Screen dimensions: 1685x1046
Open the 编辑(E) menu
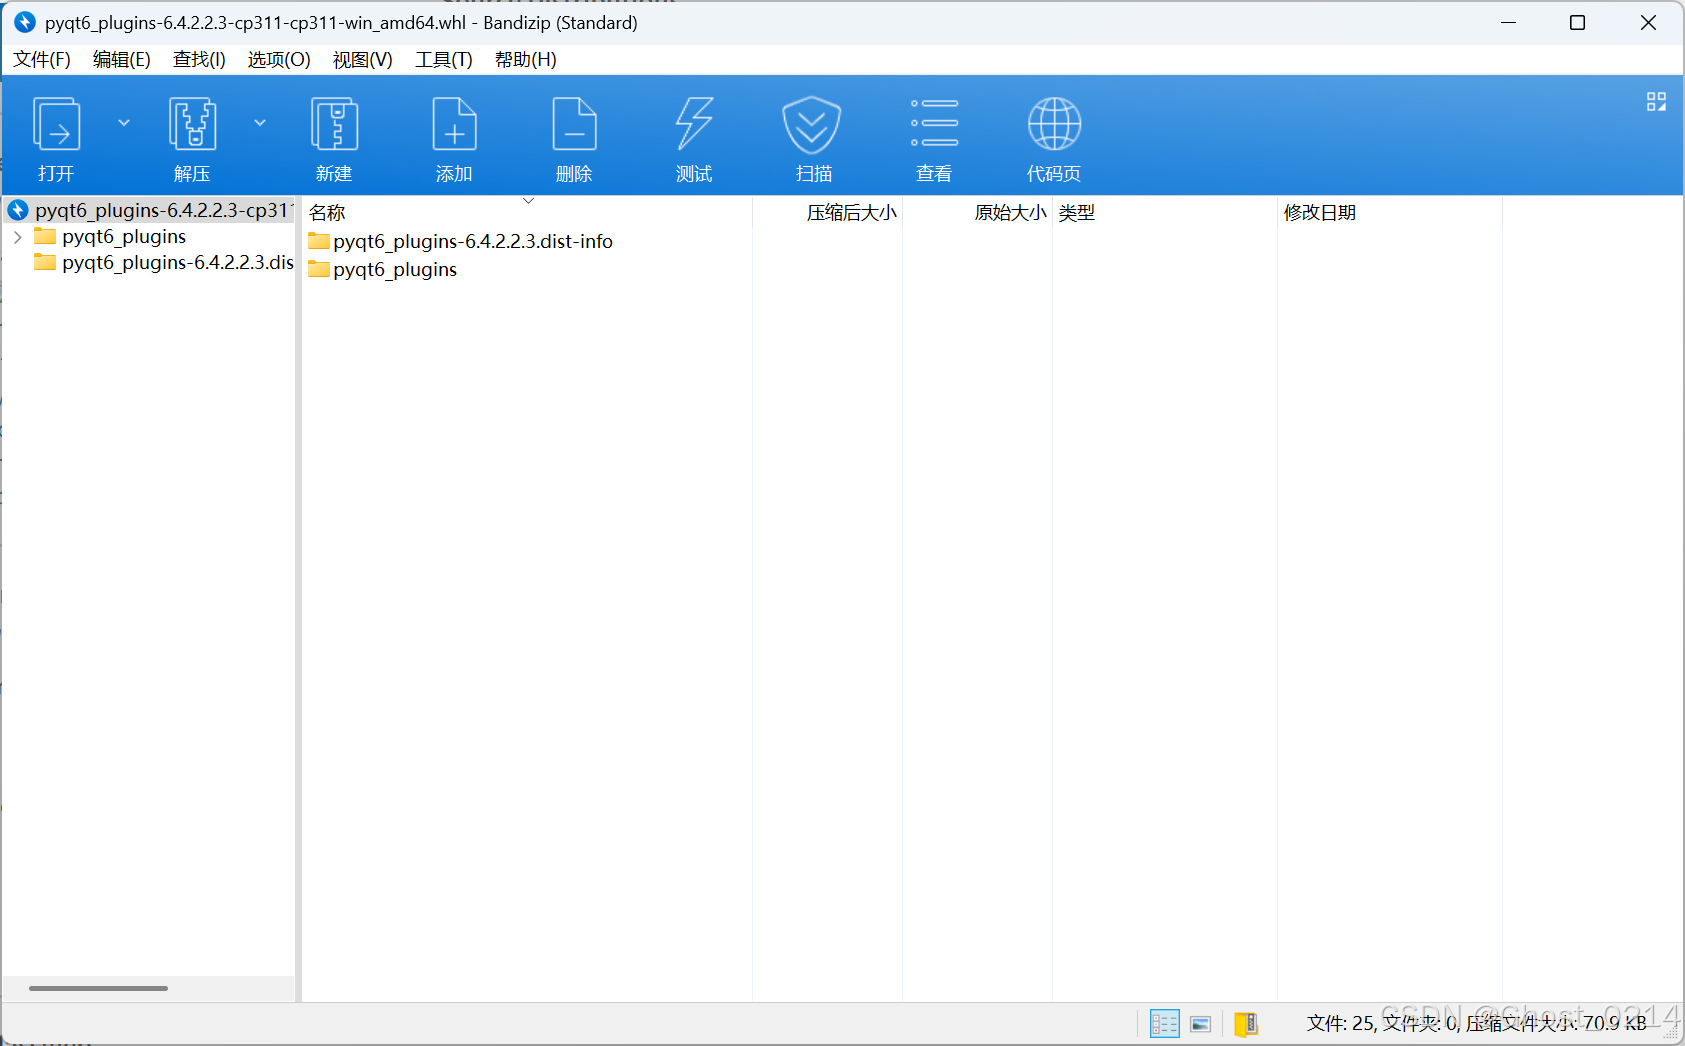coord(121,60)
